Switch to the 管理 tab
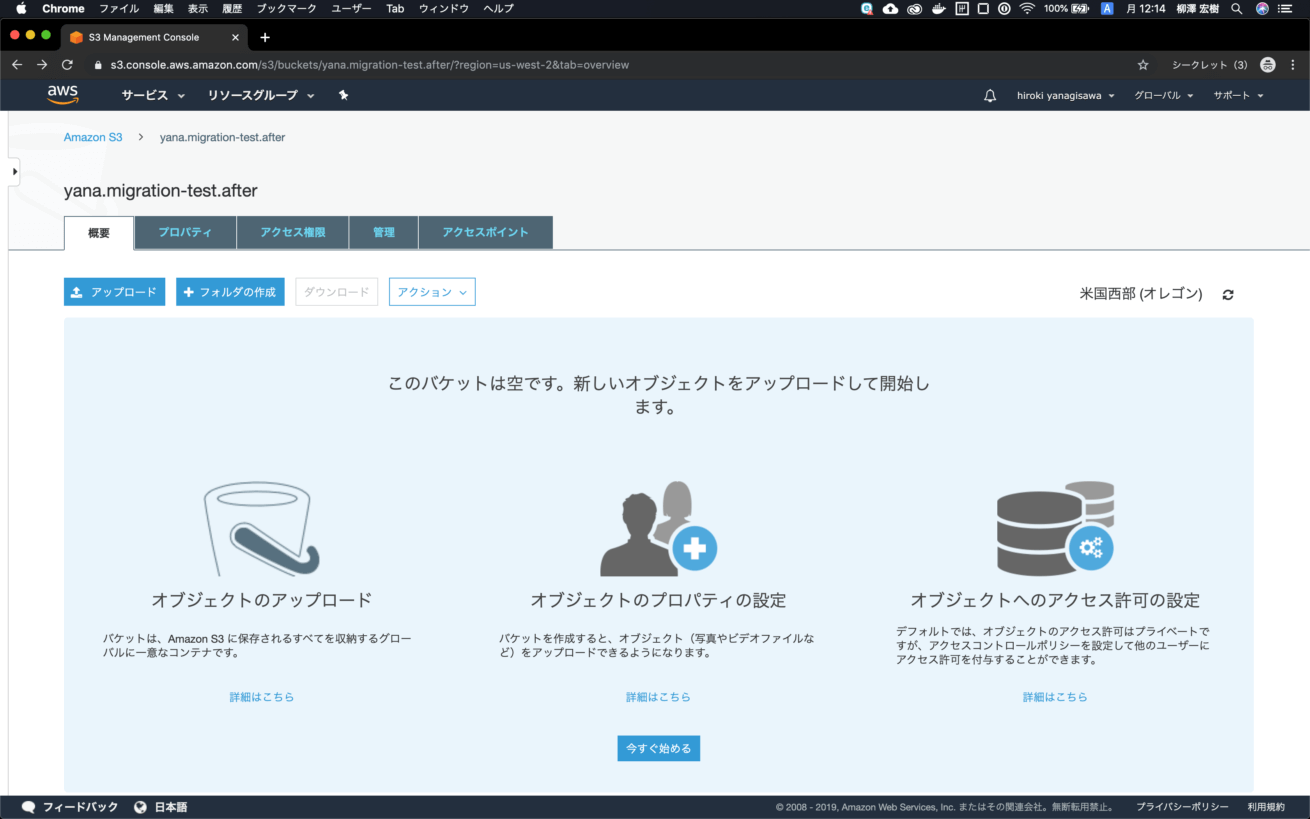This screenshot has height=819, width=1310. click(384, 233)
